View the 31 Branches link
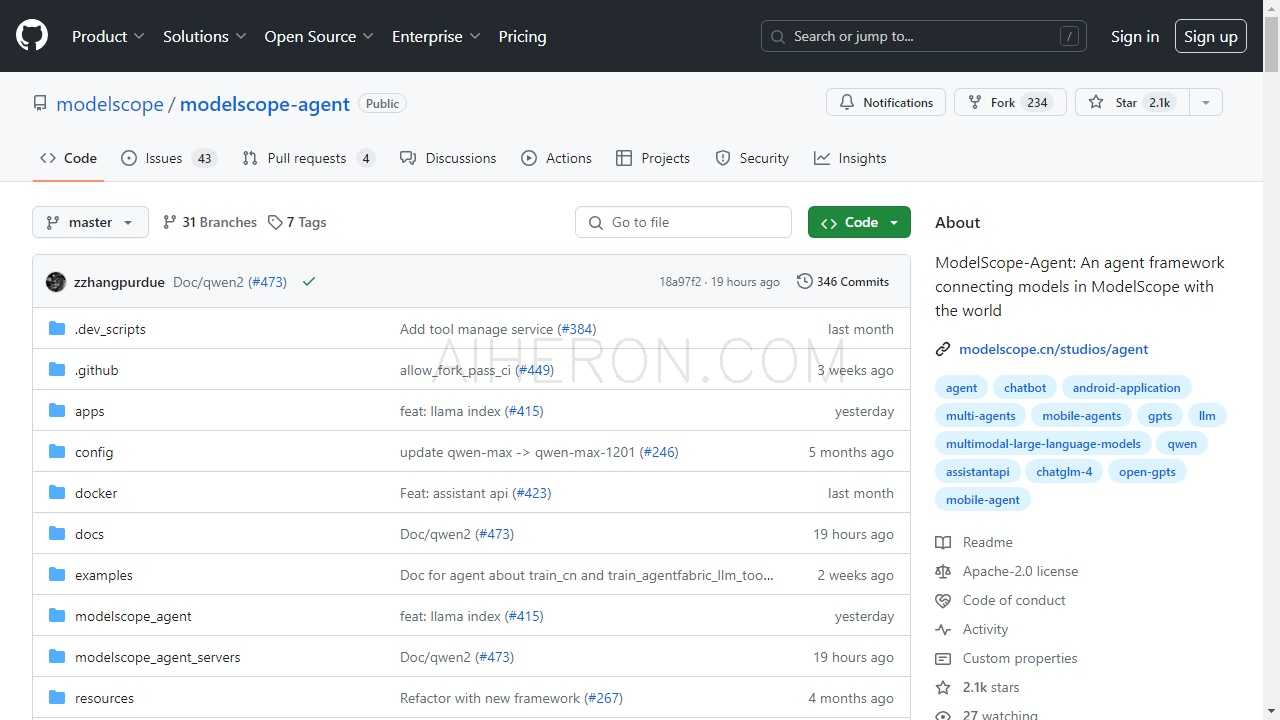The width and height of the screenshot is (1280, 720). 210,222
